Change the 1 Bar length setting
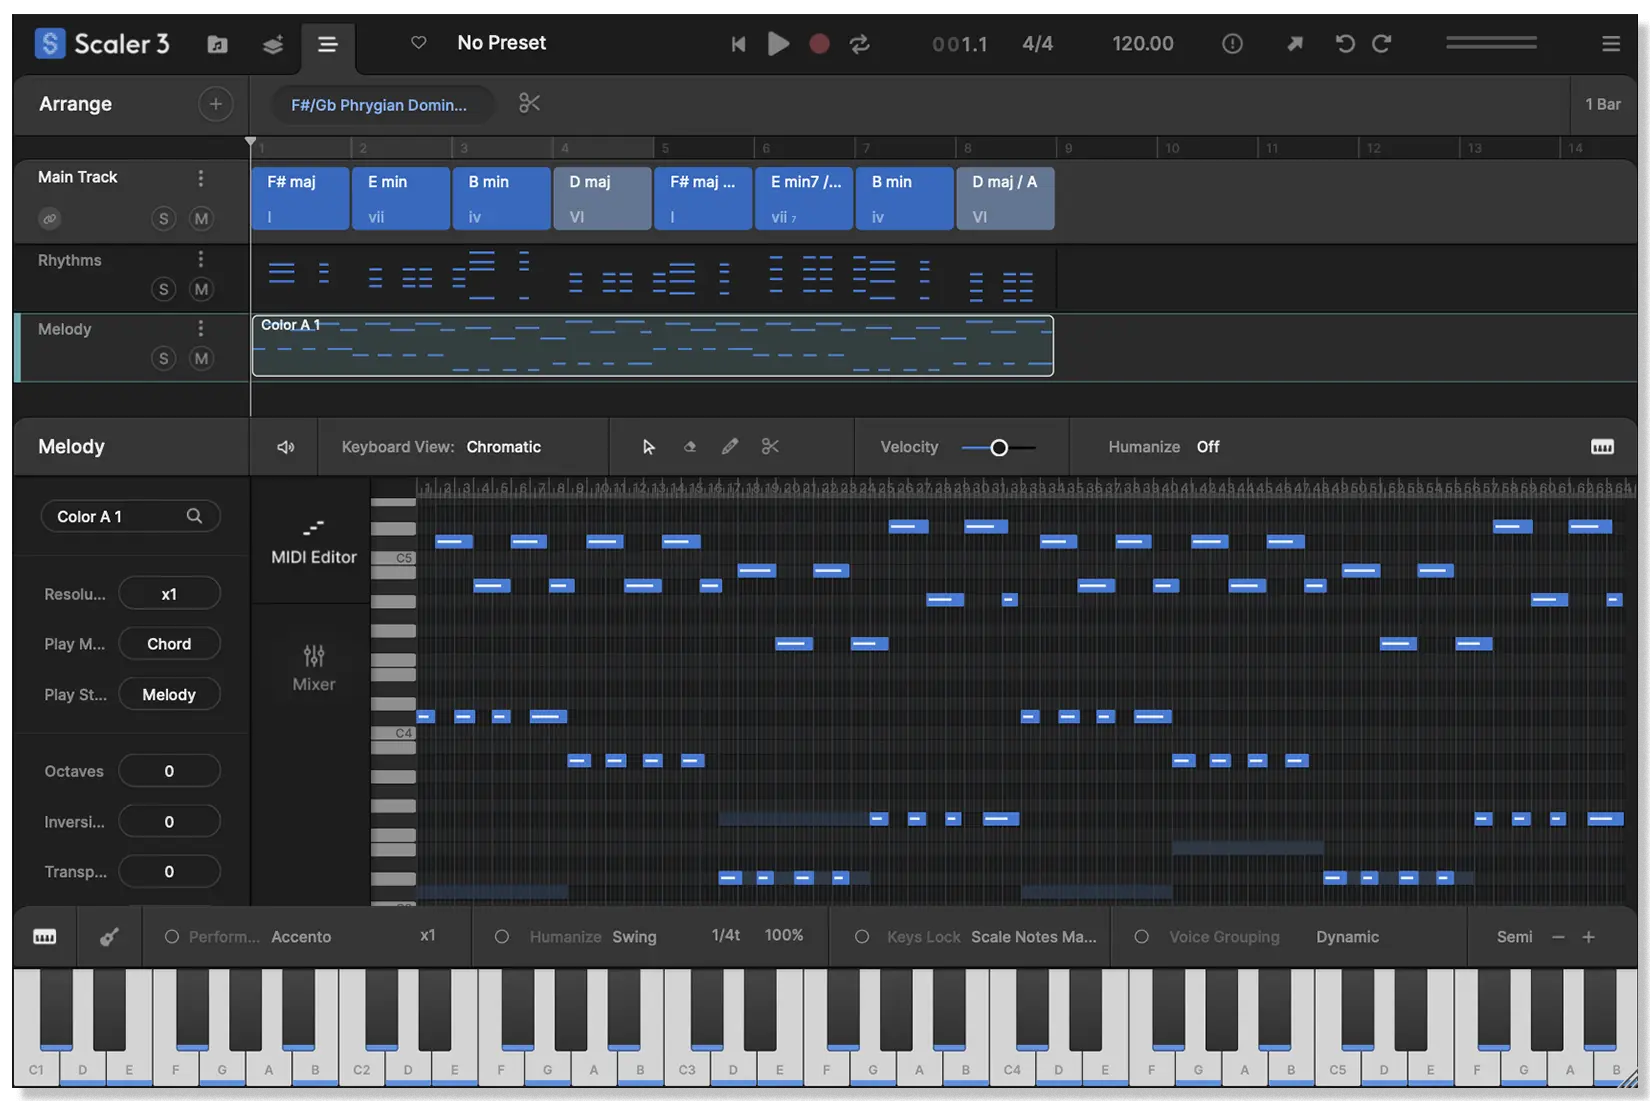 point(1602,104)
